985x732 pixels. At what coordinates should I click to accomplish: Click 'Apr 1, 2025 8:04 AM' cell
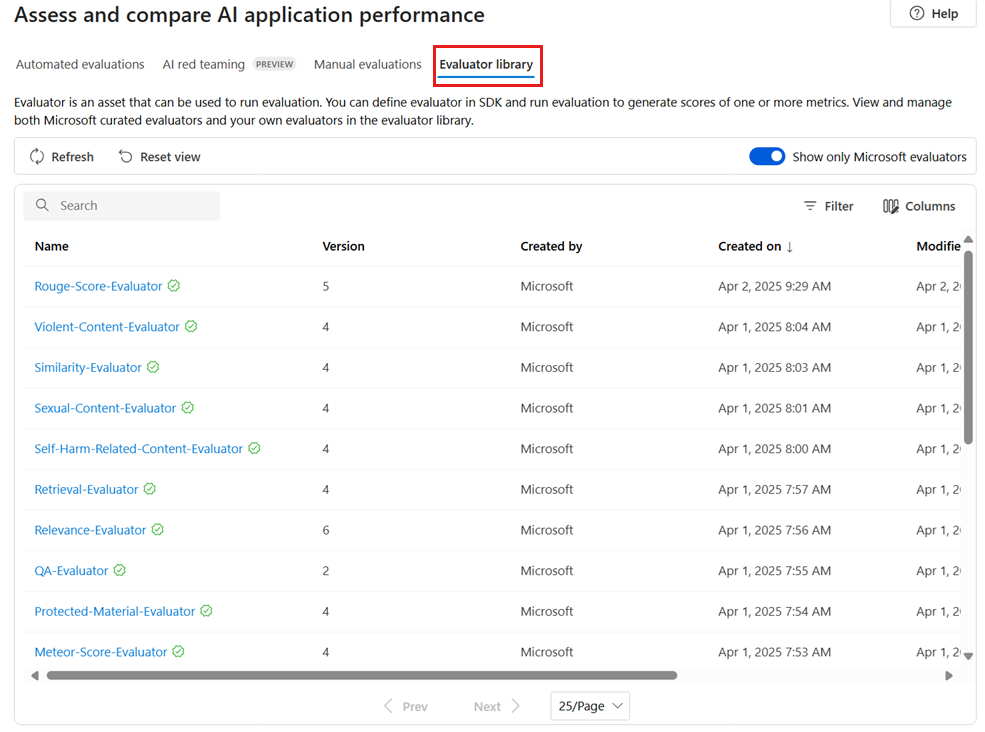[775, 327]
